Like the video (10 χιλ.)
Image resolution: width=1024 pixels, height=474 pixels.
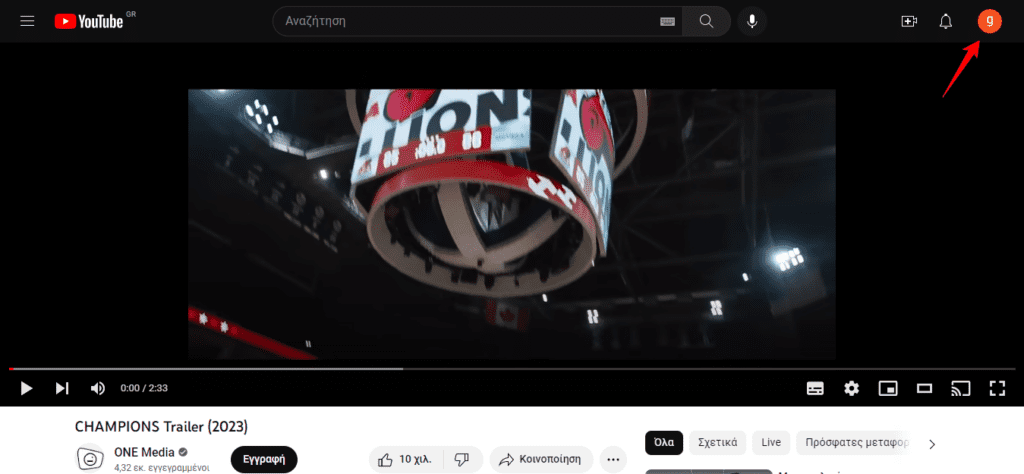406,459
